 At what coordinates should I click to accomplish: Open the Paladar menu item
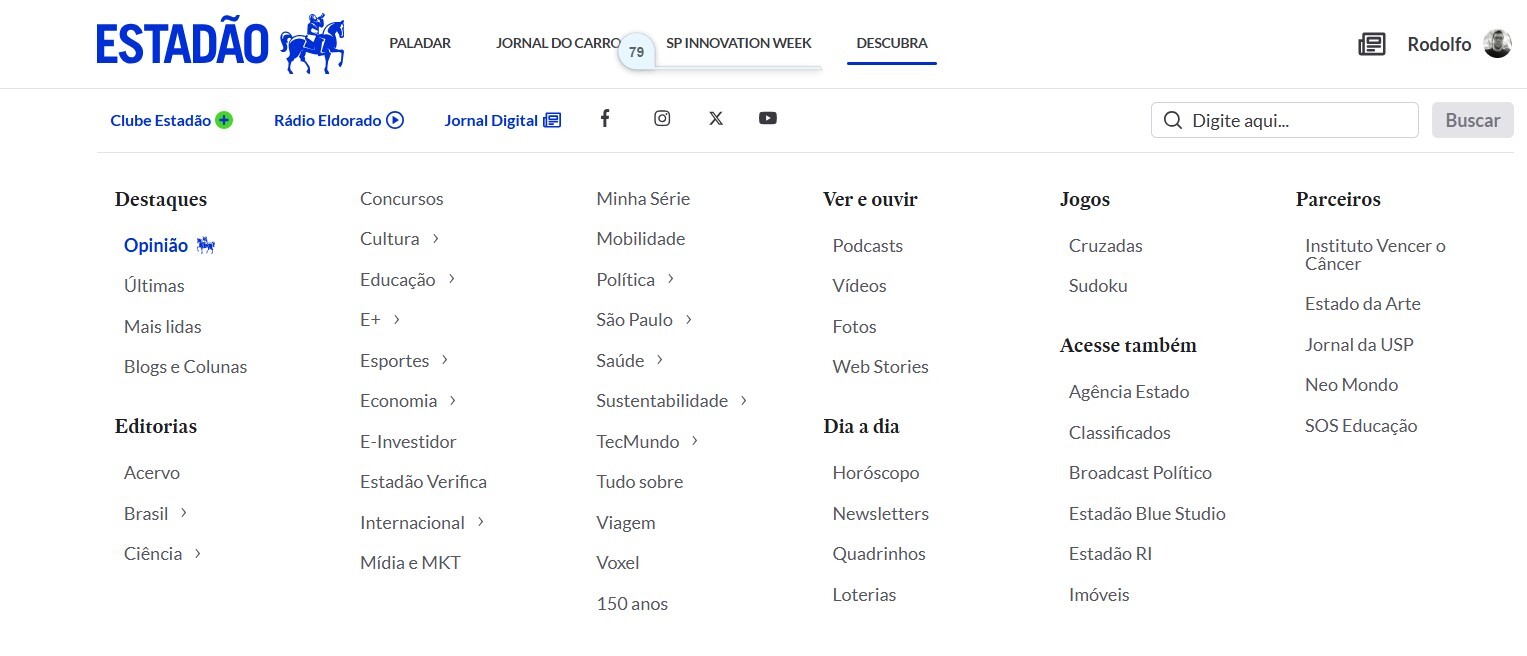[x=420, y=43]
